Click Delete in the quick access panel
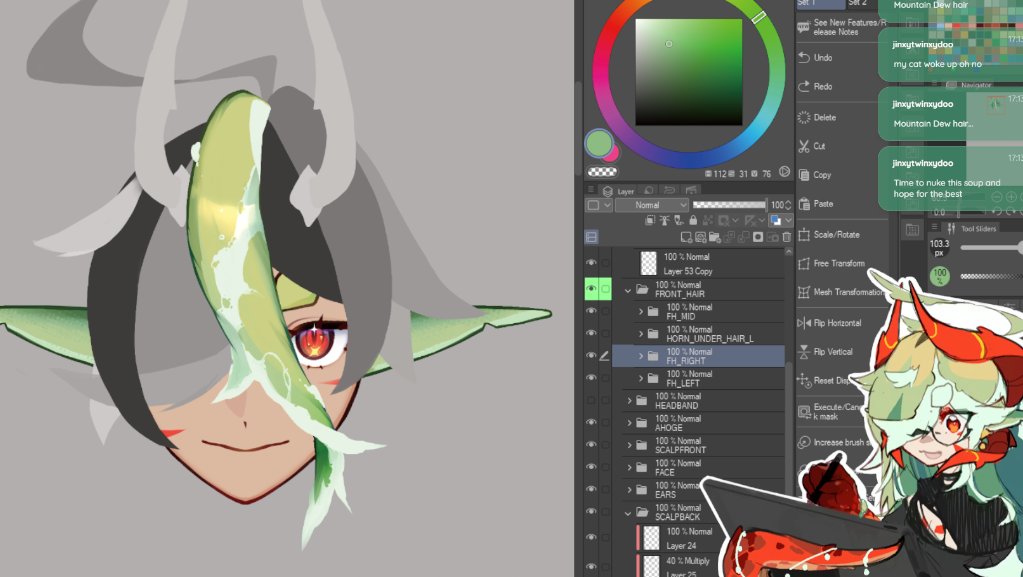Screen dimensions: 1023x577 point(817,117)
